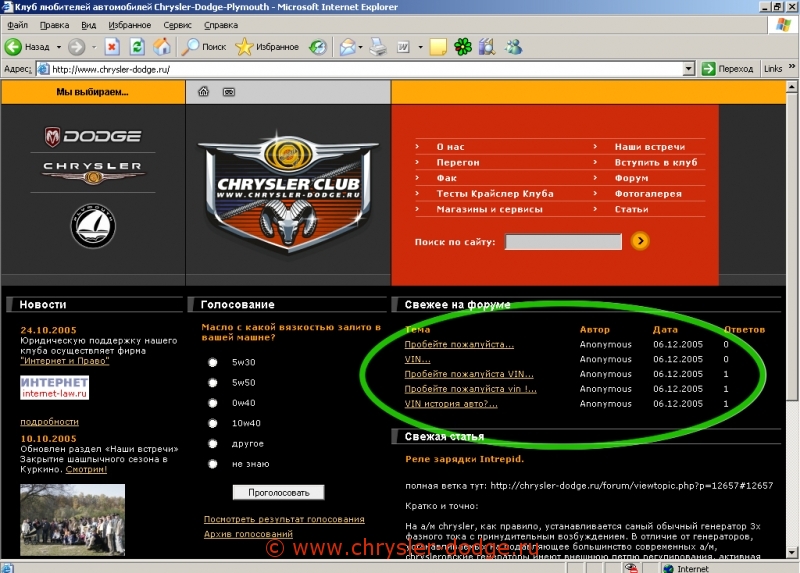Select the 5w30 radio option
This screenshot has width=800, height=573.
point(213,362)
